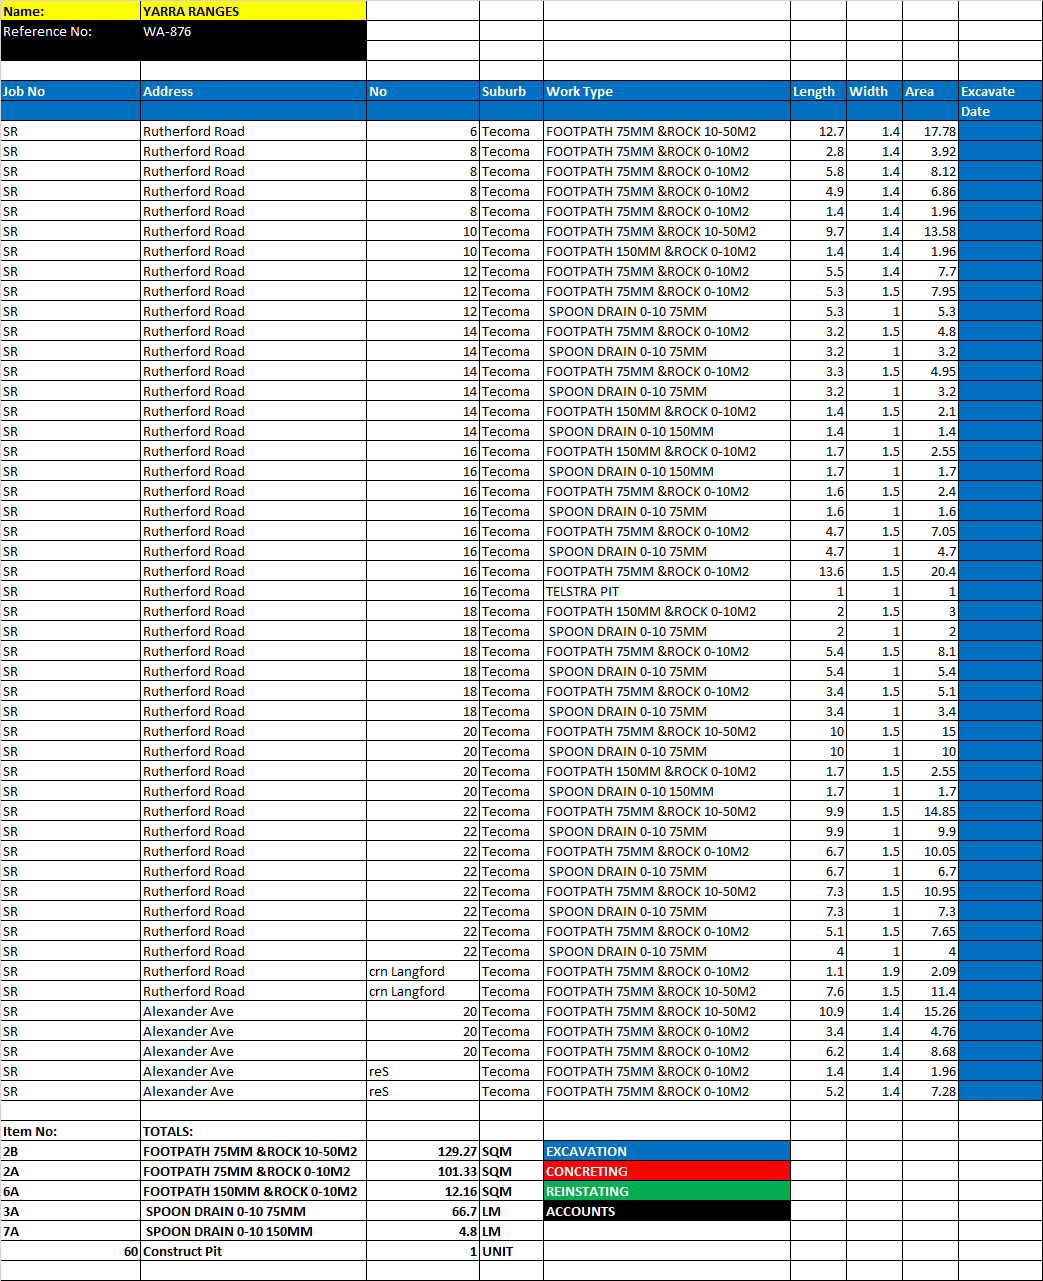Click the WA-876 reference number cell
Image resolution: width=1043 pixels, height=1281 pixels.
coord(253,31)
